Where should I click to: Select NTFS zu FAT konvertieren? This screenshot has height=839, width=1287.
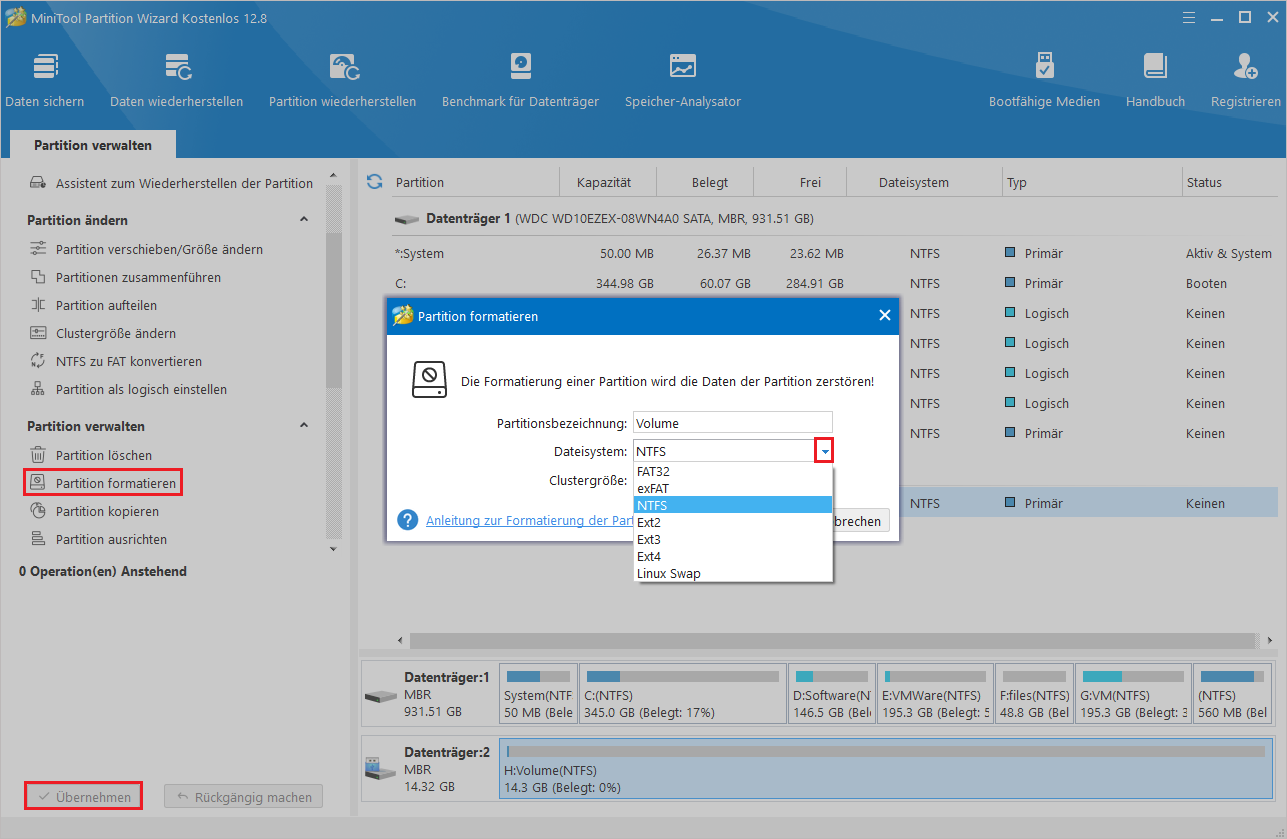pos(116,361)
